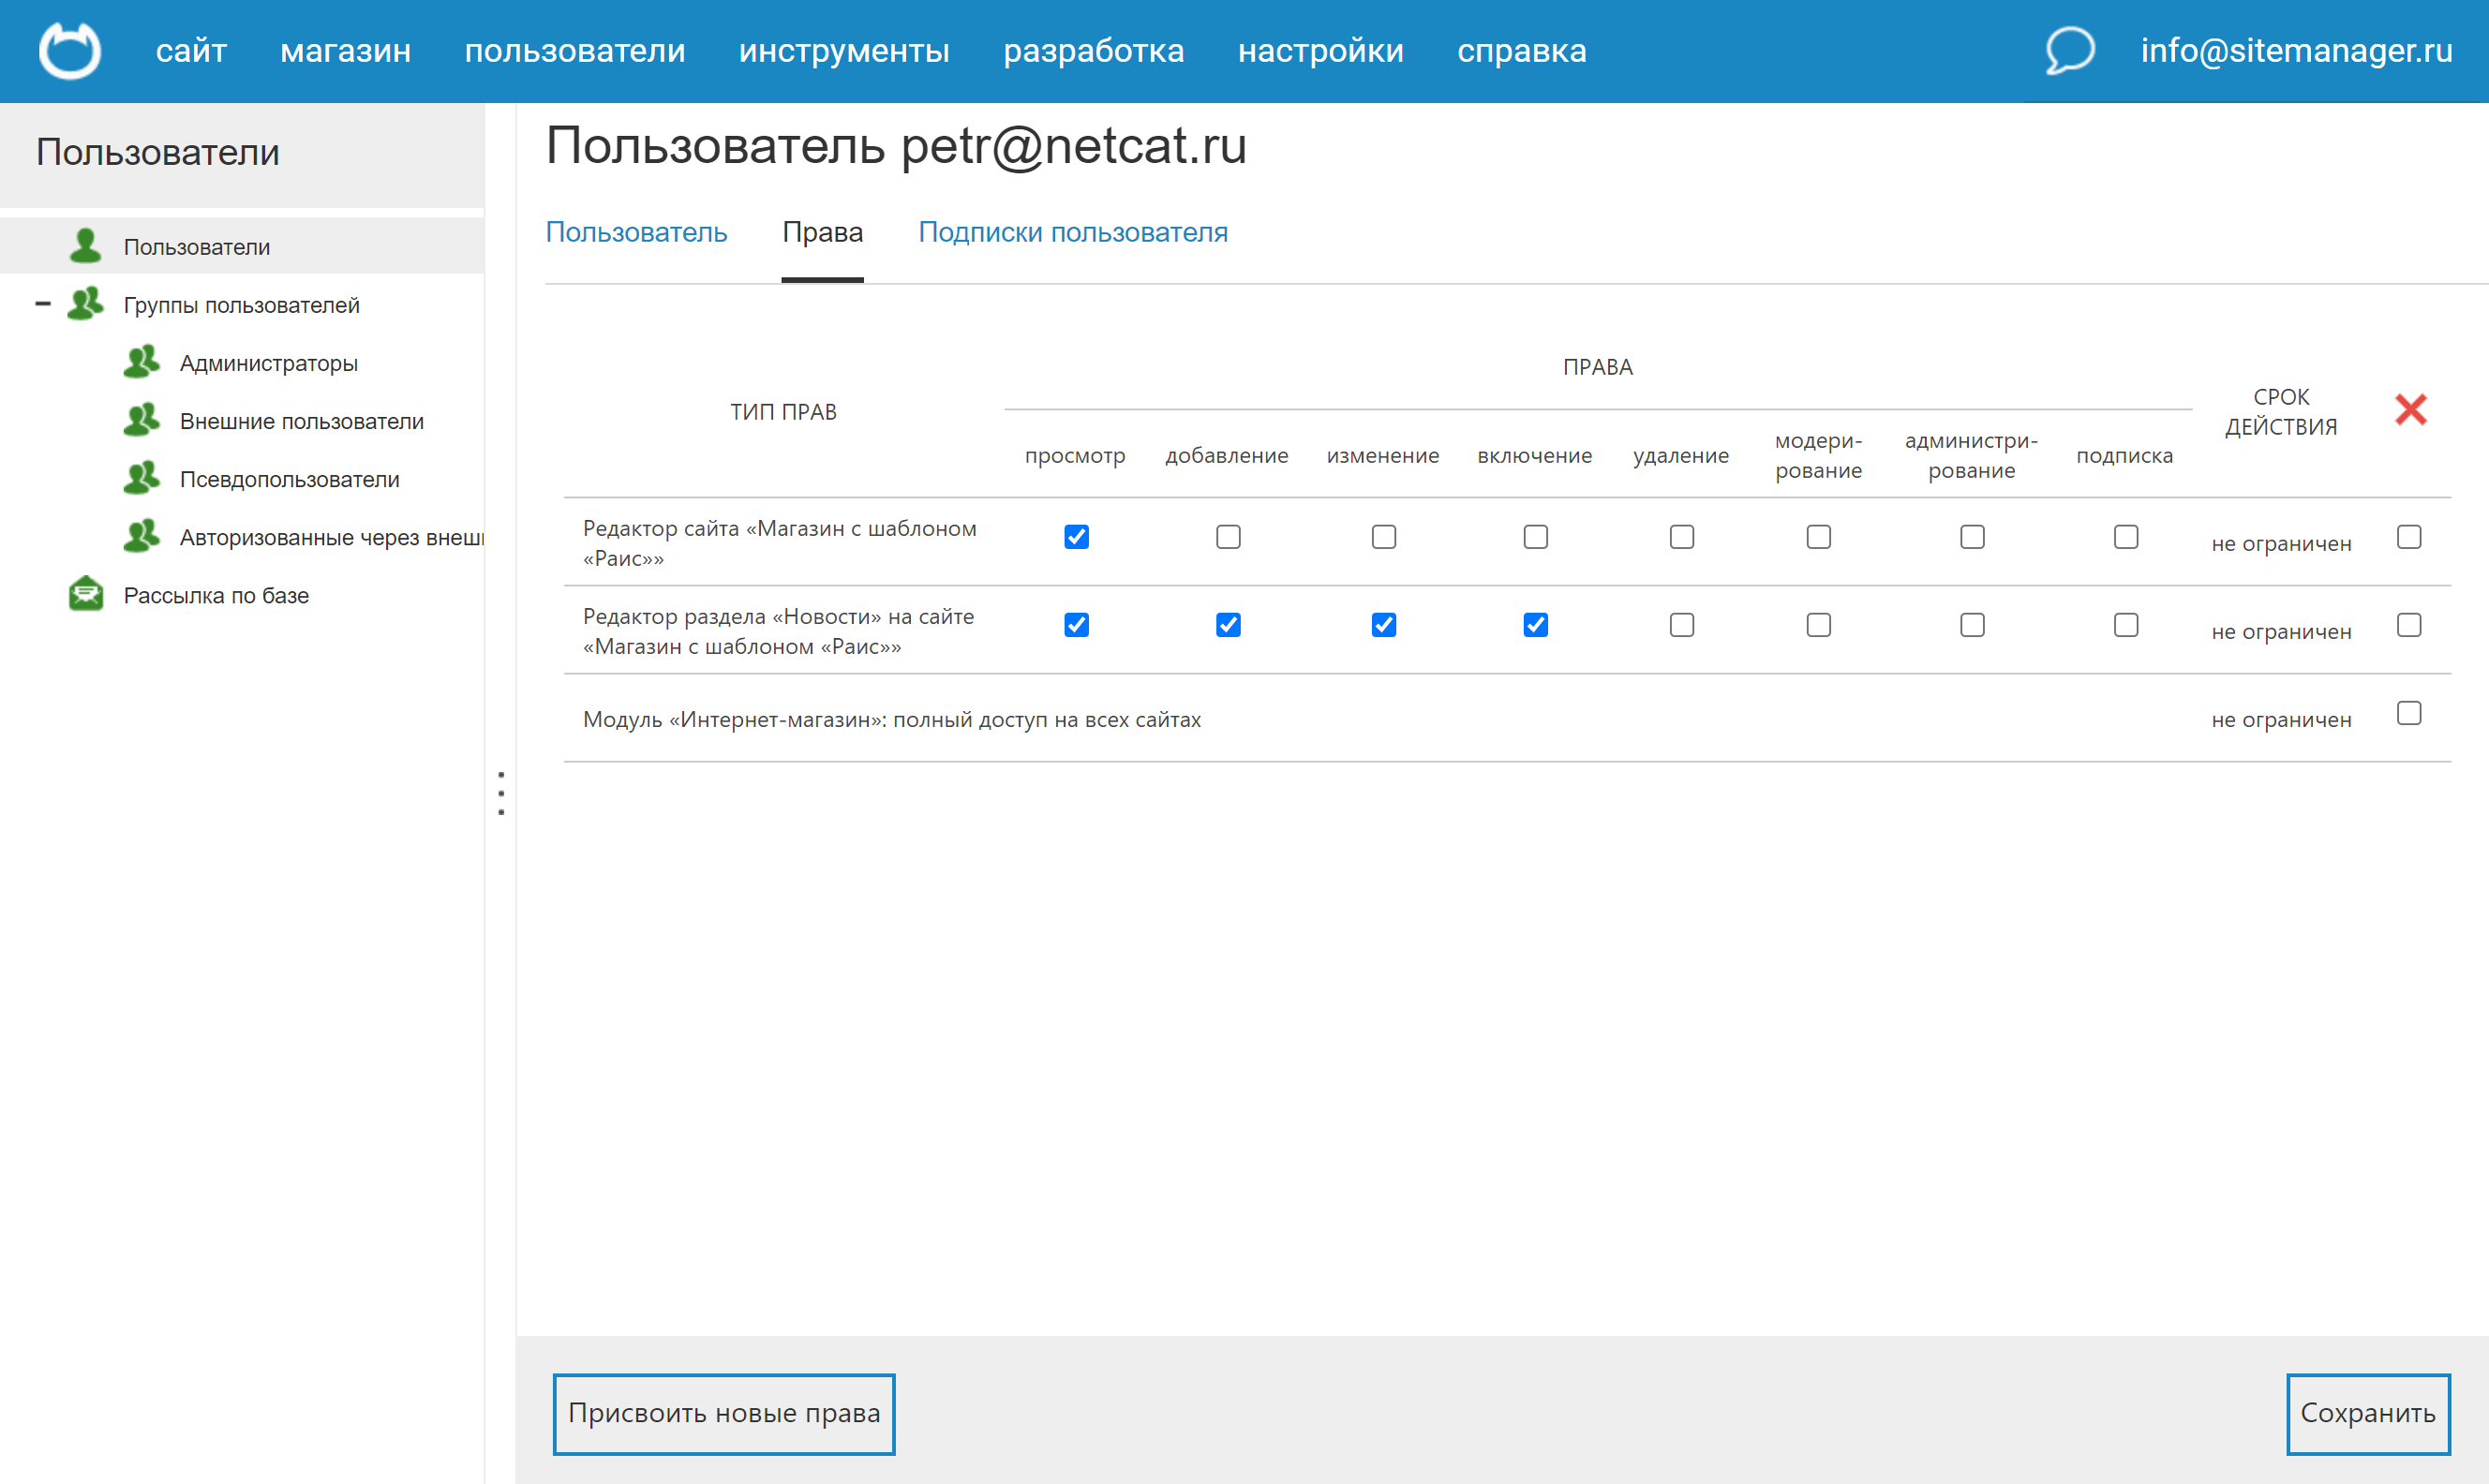Collapse the Группы пользователей tree
The width and height of the screenshot is (2489, 1484).
click(42, 304)
